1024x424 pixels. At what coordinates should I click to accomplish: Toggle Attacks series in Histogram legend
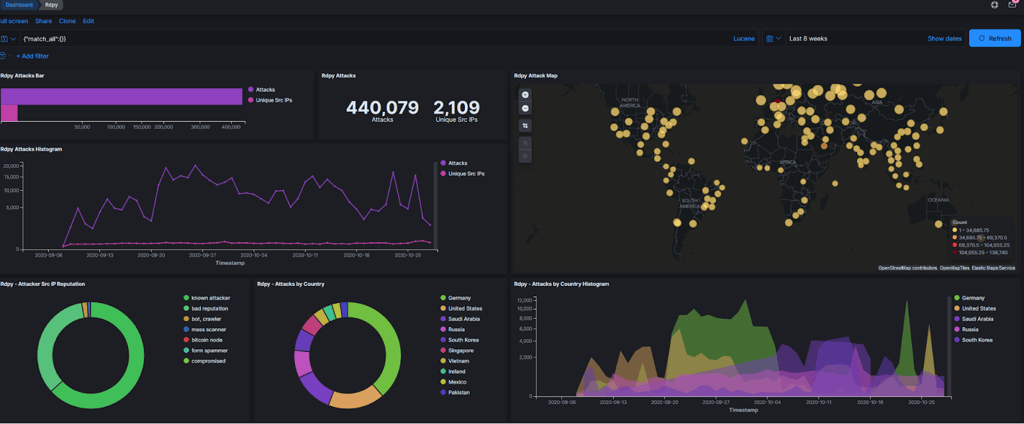(x=458, y=163)
